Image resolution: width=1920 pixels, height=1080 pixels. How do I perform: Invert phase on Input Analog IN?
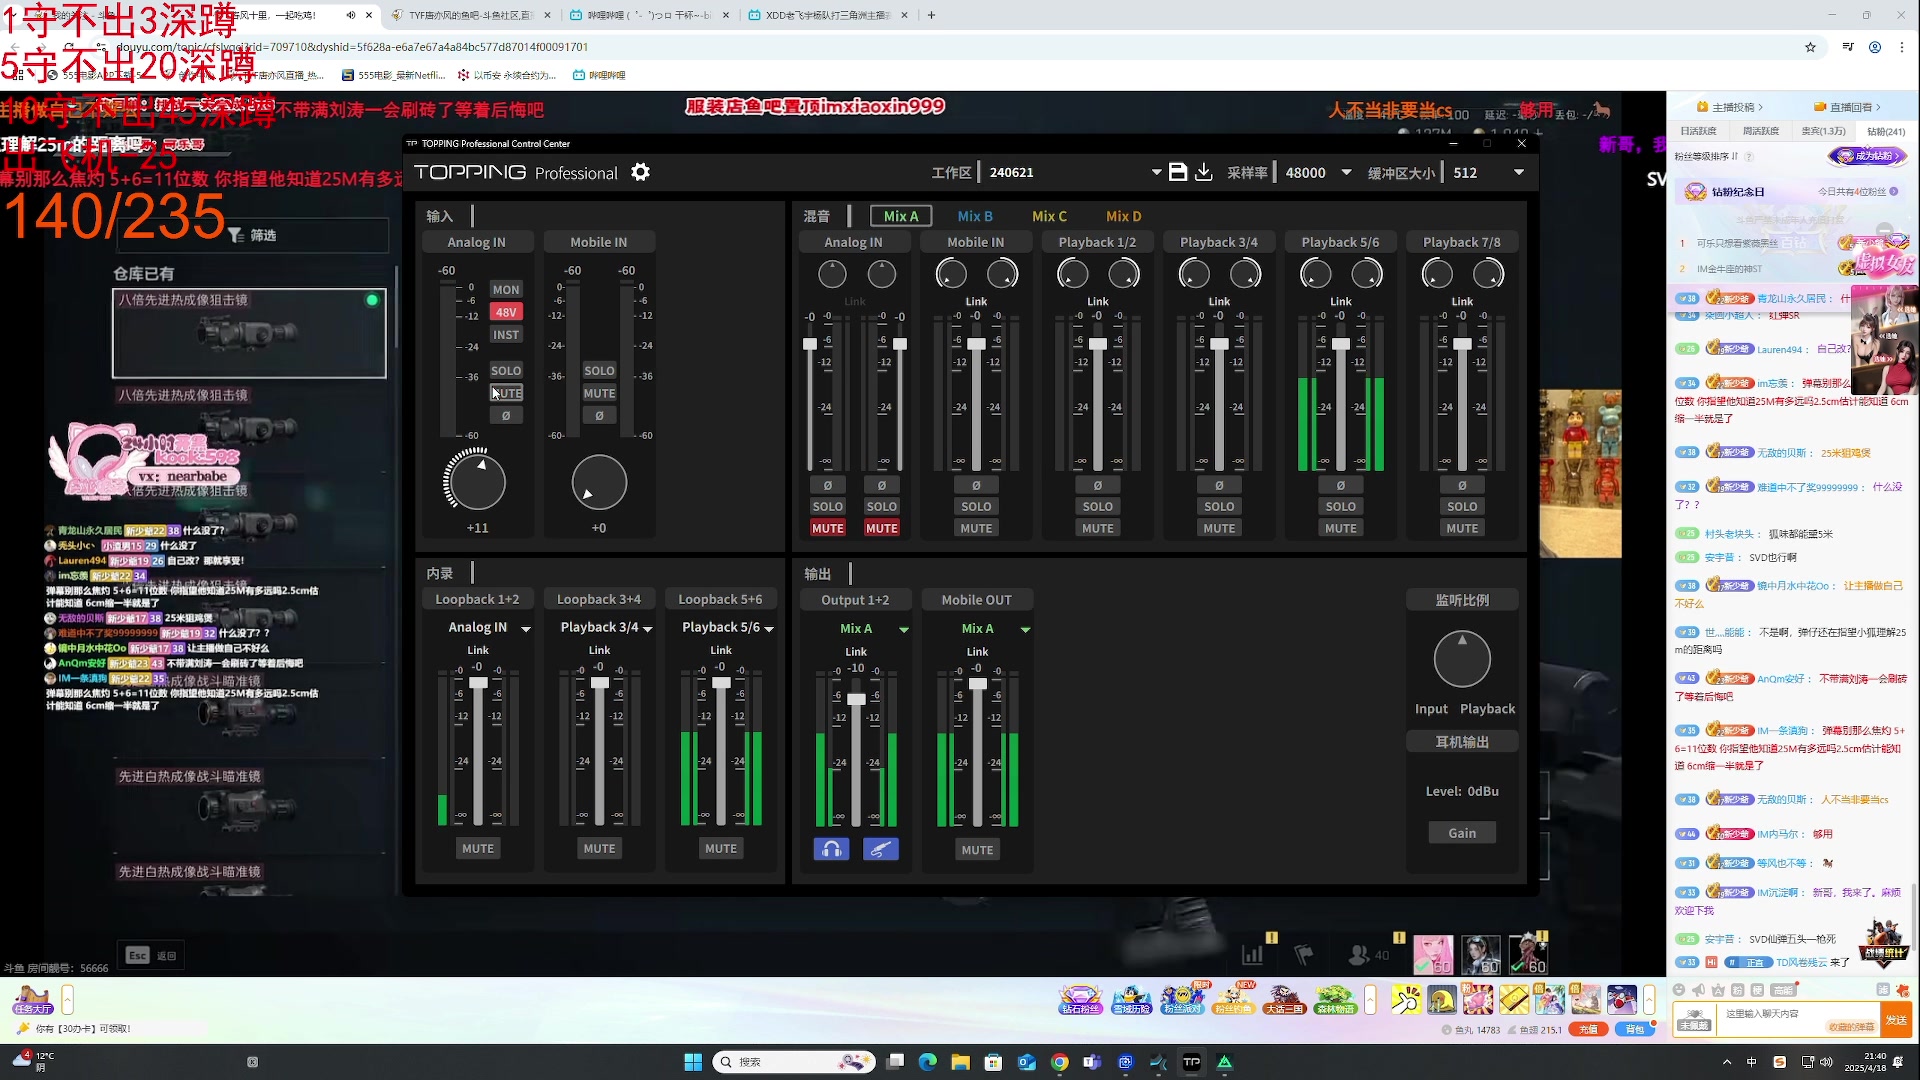point(506,416)
